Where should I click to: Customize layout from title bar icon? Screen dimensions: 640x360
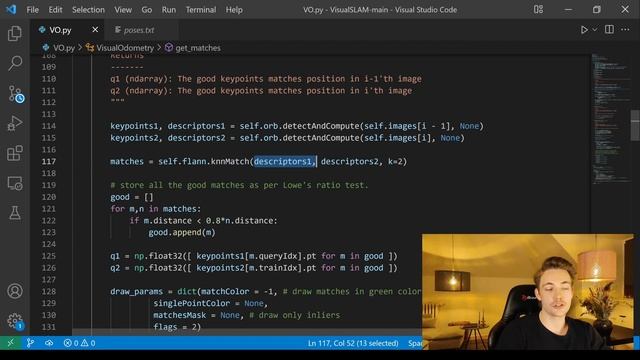[538, 9]
